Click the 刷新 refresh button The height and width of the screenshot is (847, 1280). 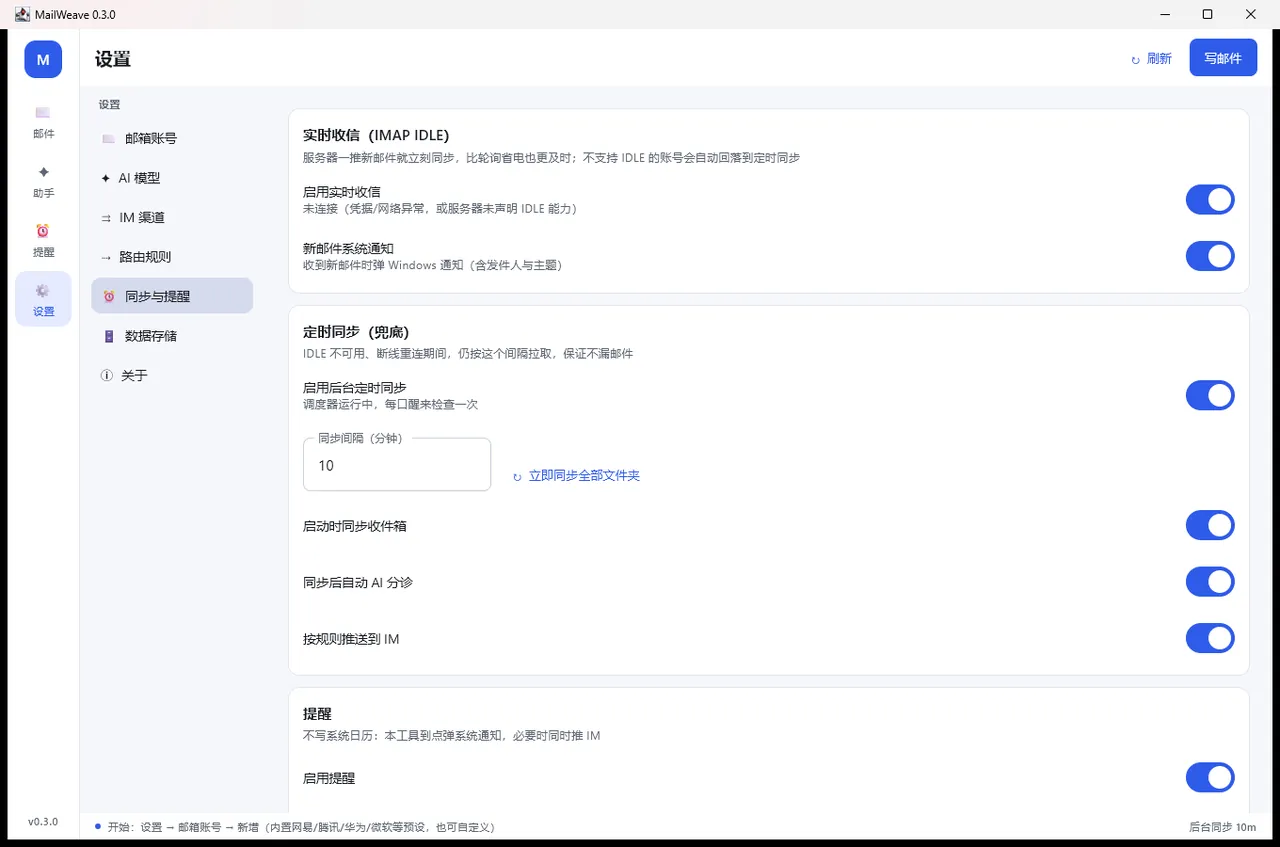(1151, 59)
